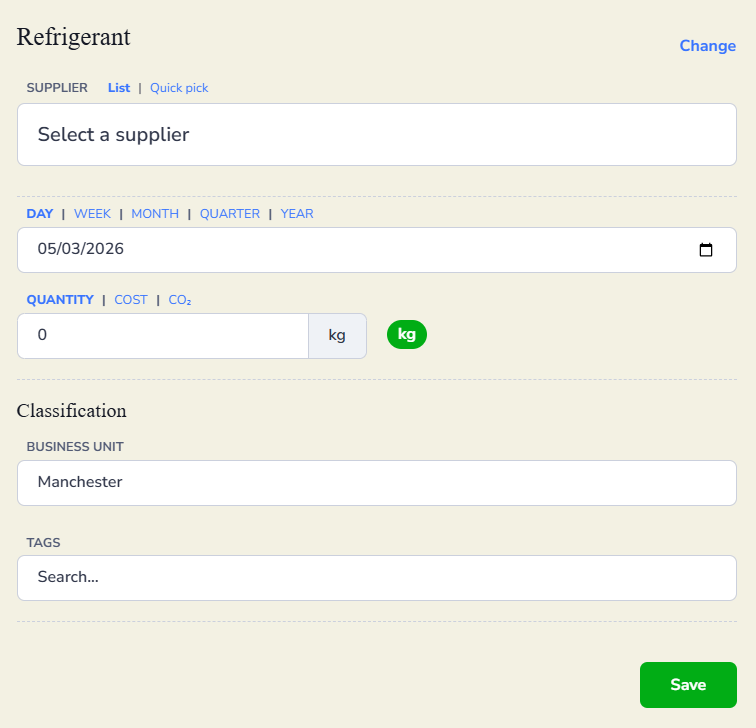Switch to the COST input mode

(131, 300)
